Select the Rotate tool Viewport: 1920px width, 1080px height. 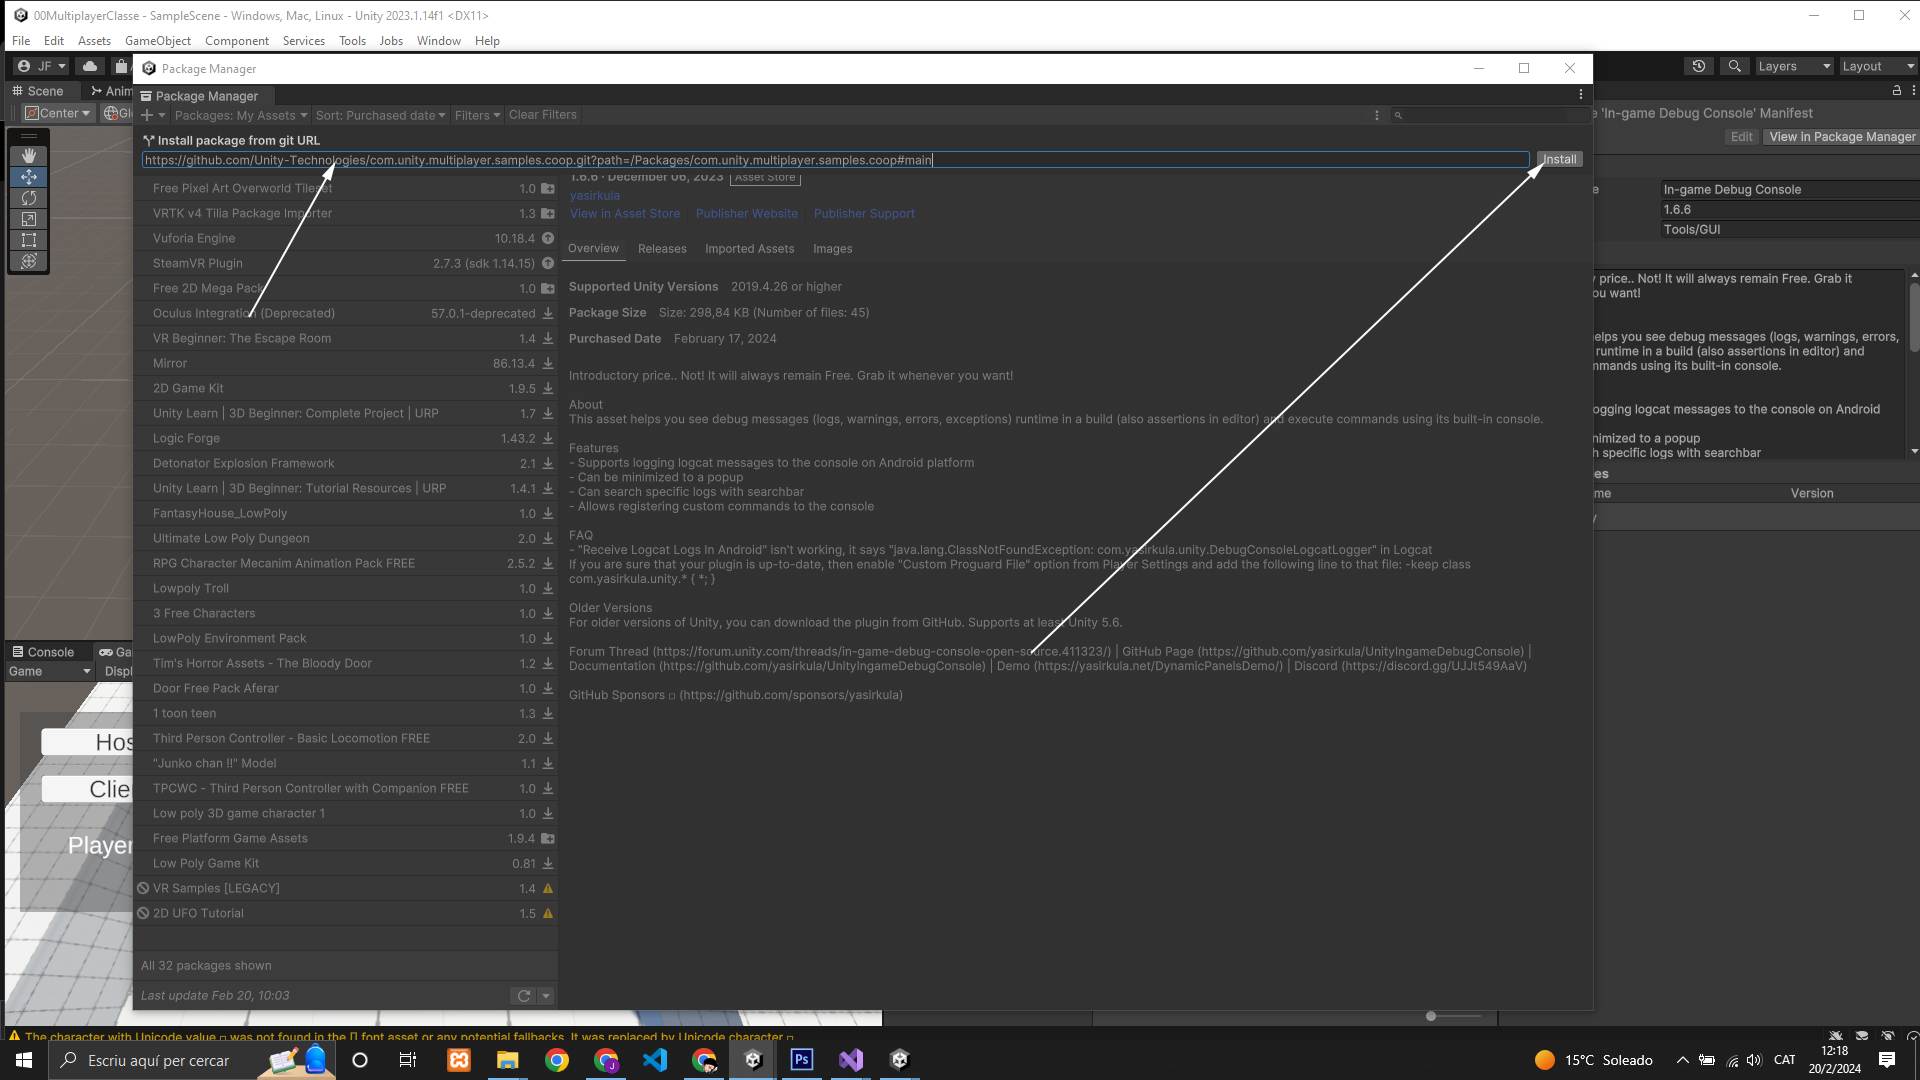click(x=28, y=198)
